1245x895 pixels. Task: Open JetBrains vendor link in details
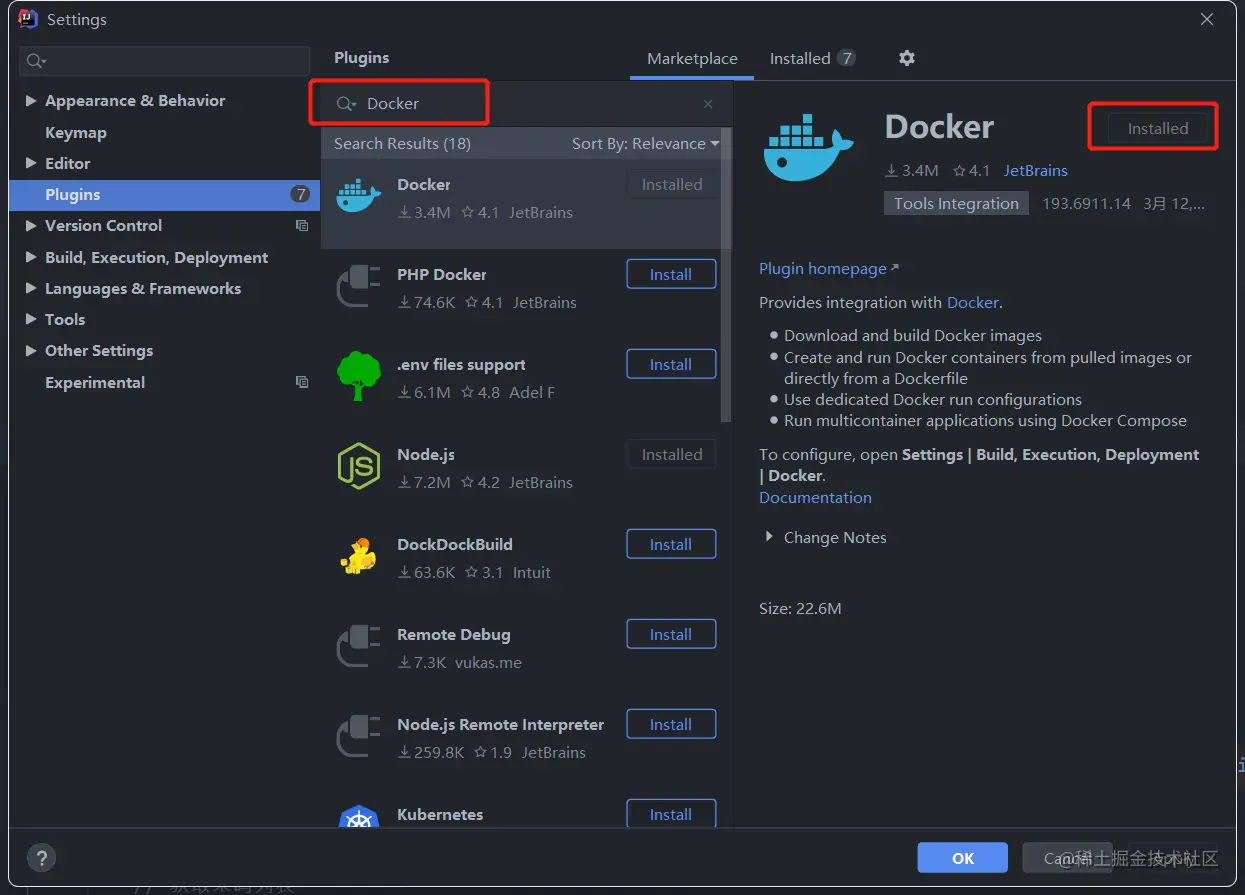tap(1035, 170)
